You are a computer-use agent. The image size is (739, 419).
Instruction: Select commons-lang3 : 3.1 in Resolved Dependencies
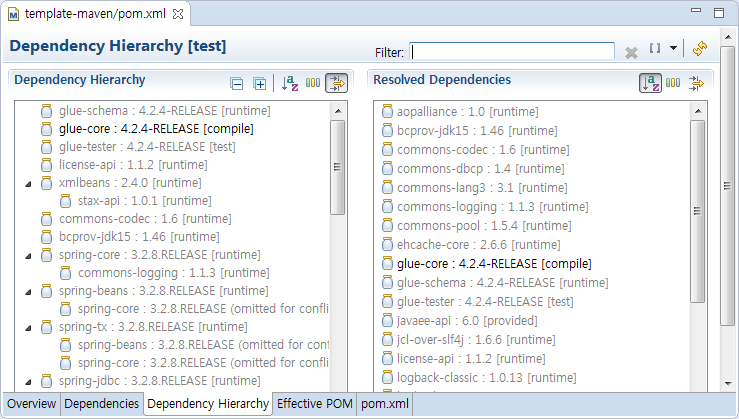[482, 188]
